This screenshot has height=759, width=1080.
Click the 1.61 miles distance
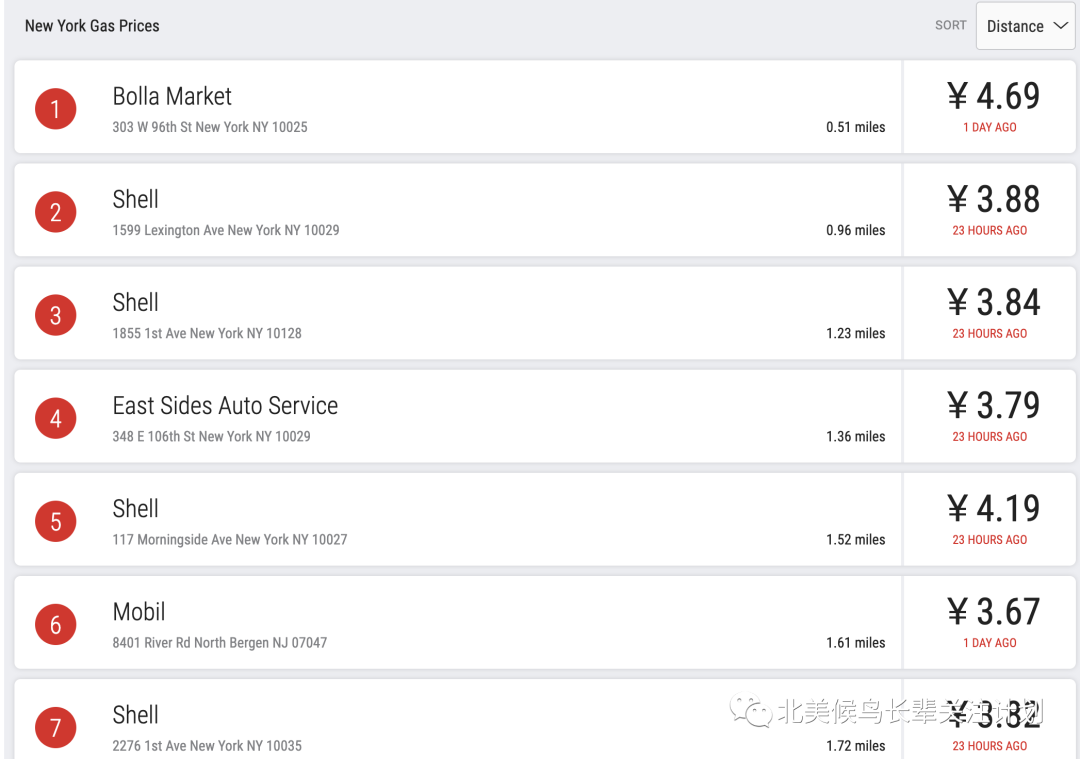tap(855, 643)
